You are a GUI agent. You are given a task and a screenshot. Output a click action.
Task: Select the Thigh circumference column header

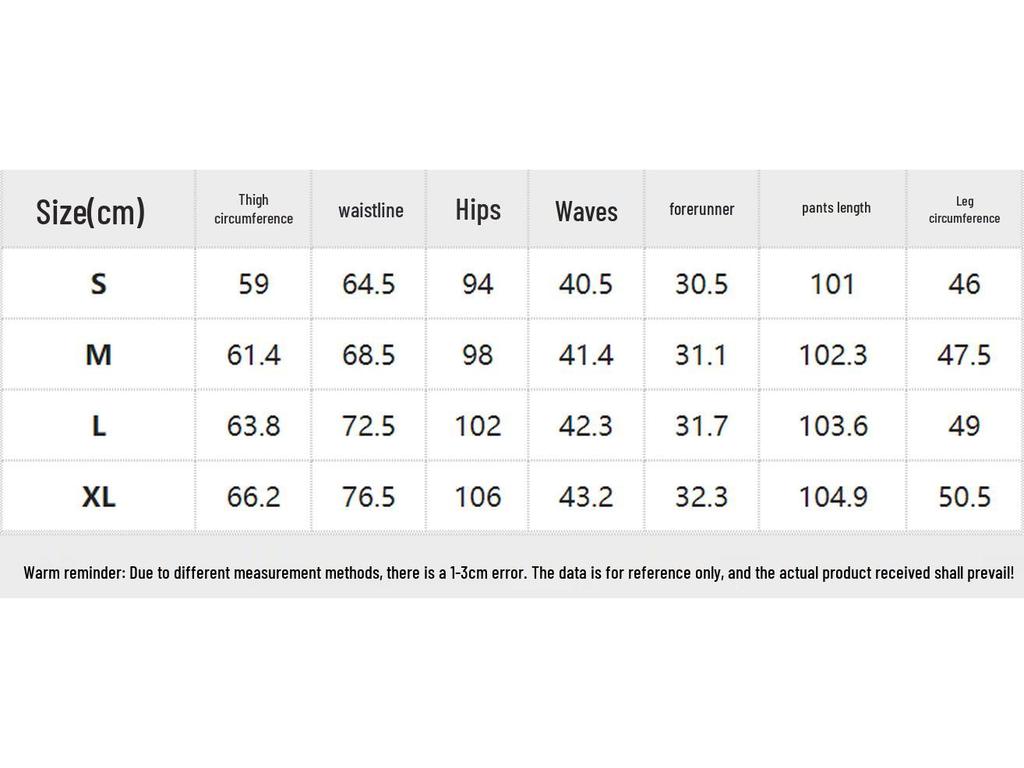[x=254, y=209]
